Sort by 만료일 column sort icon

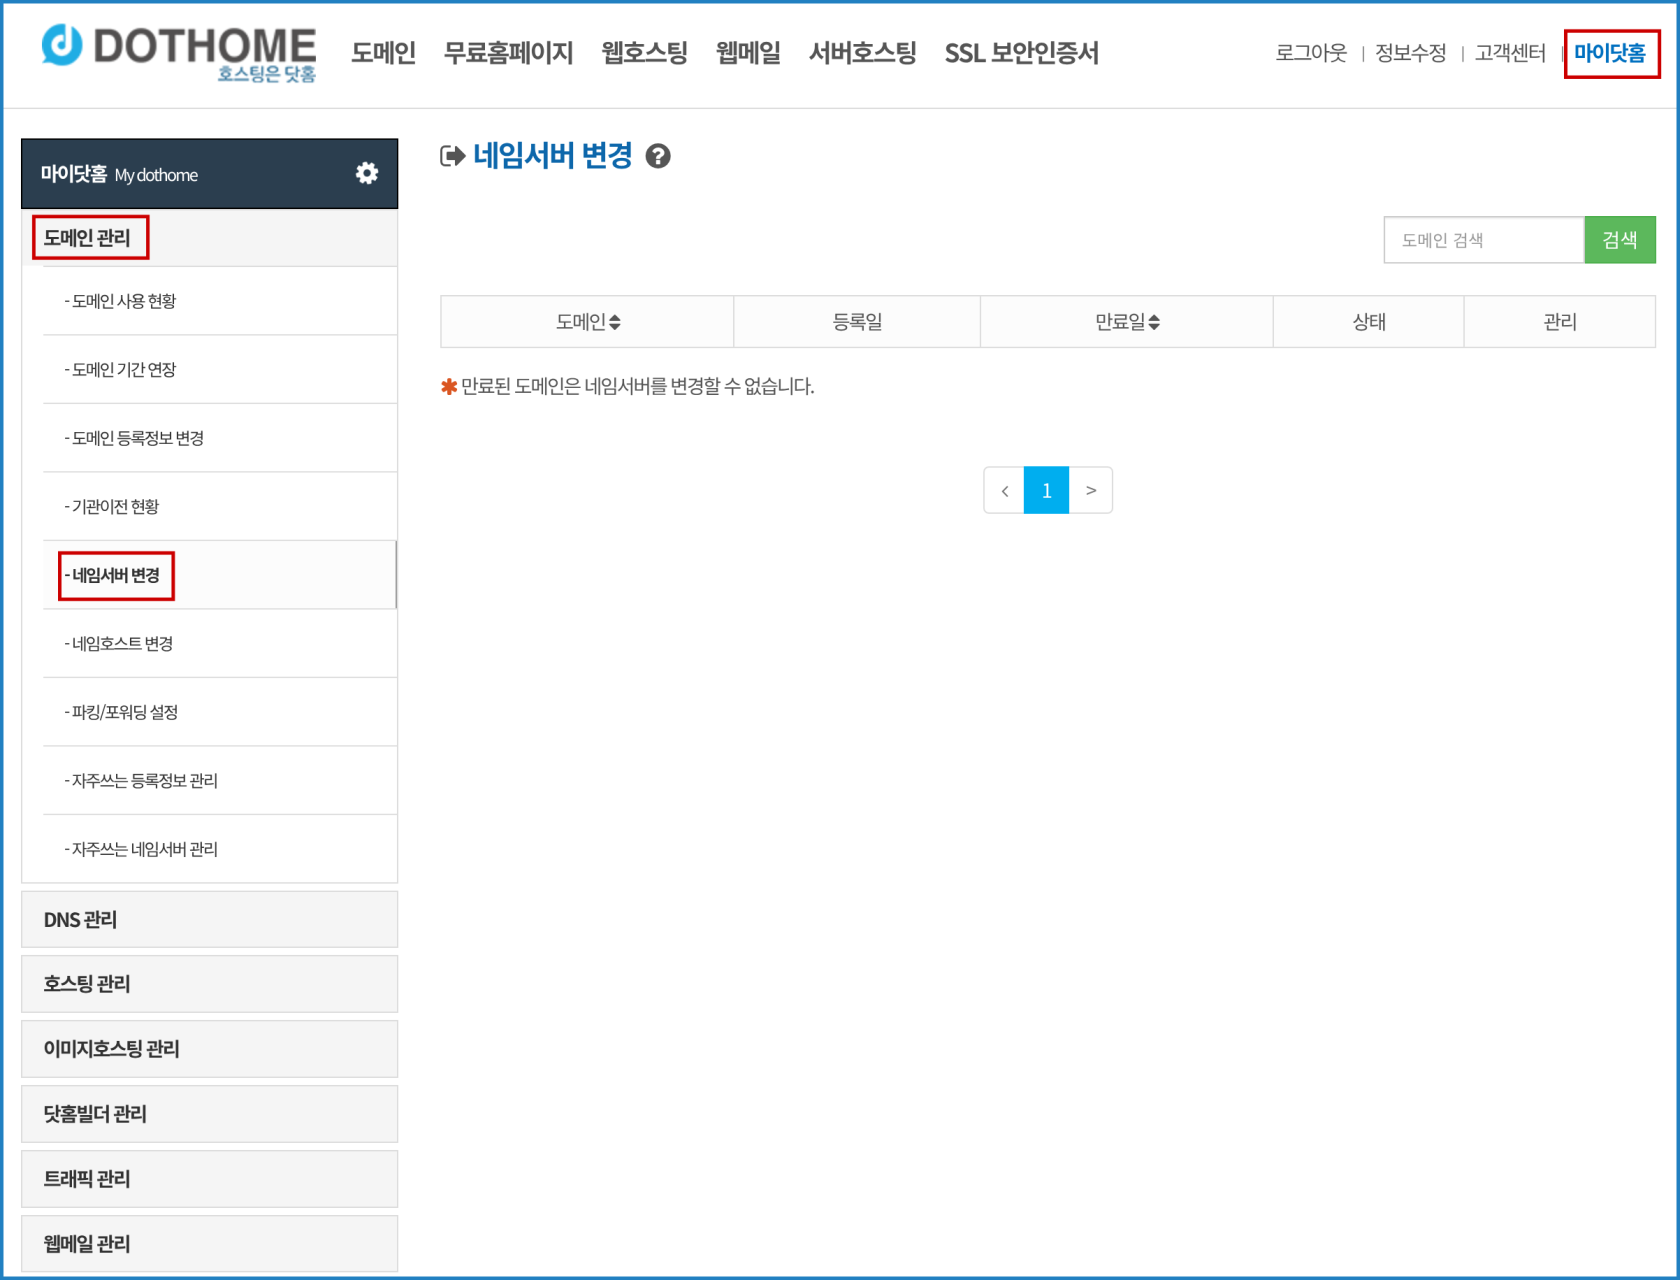[x=1155, y=321]
